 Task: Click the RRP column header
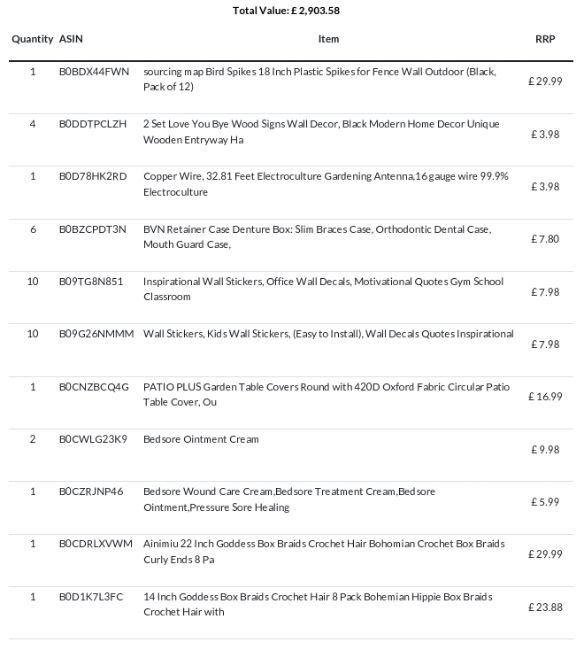[545, 39]
